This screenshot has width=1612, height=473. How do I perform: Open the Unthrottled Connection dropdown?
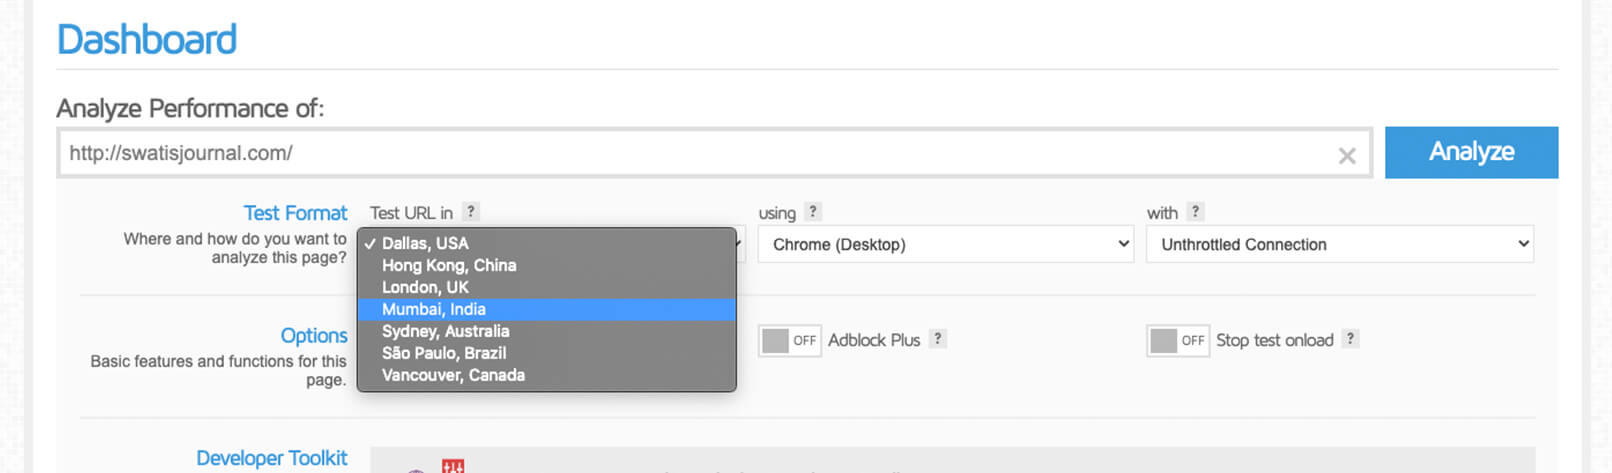pos(1340,244)
